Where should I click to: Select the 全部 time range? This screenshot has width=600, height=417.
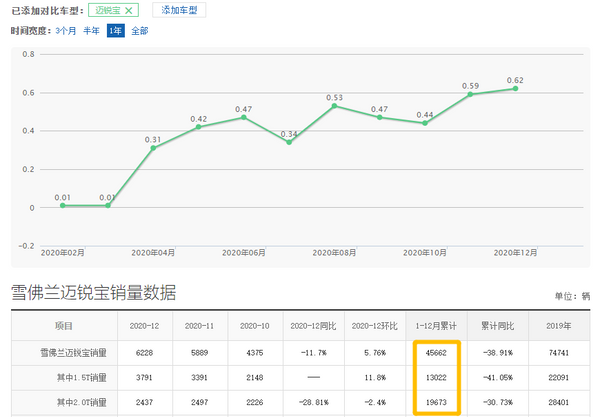[140, 31]
